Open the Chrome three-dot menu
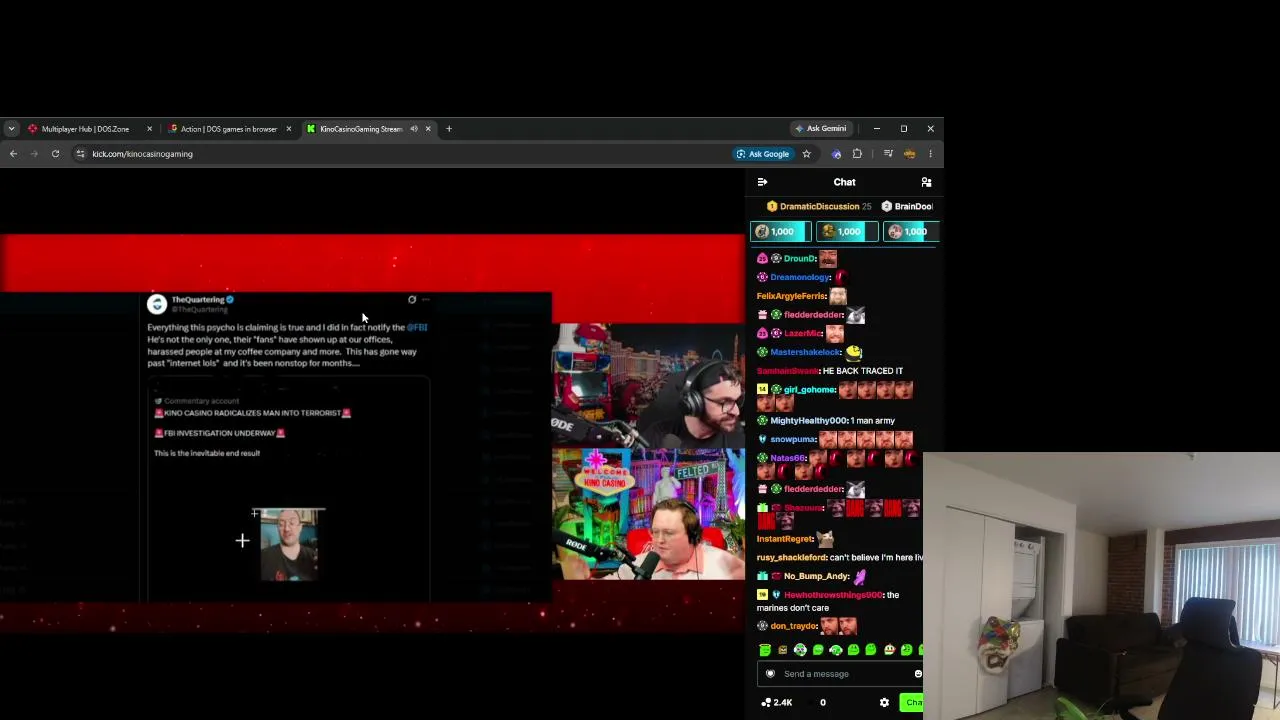This screenshot has width=1280, height=720. tap(930, 154)
